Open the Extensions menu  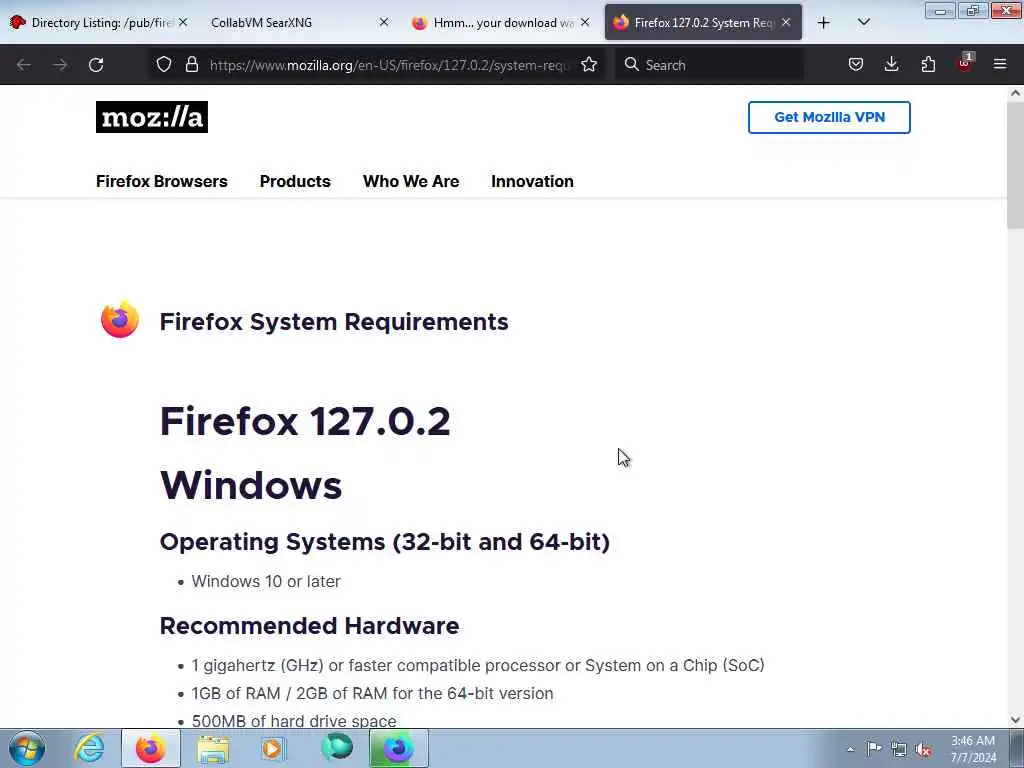(x=928, y=65)
